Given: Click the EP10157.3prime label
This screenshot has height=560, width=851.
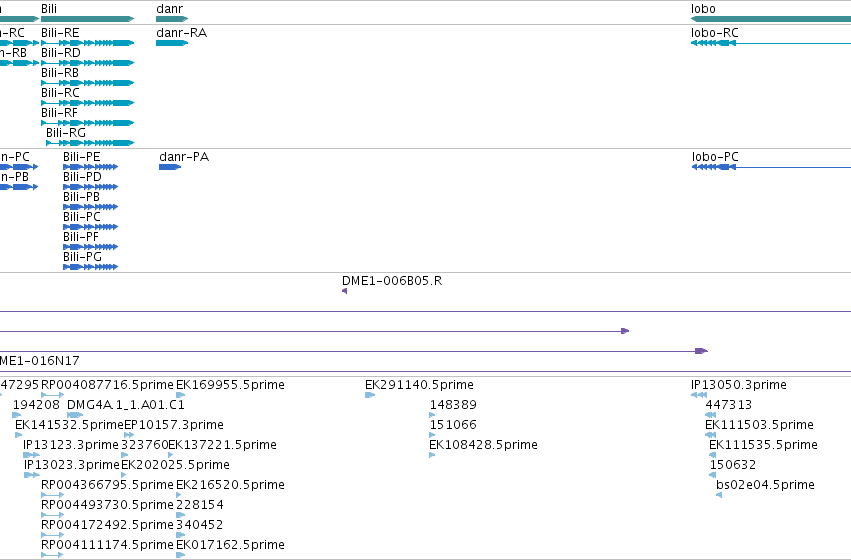Looking at the screenshot, I should [174, 425].
